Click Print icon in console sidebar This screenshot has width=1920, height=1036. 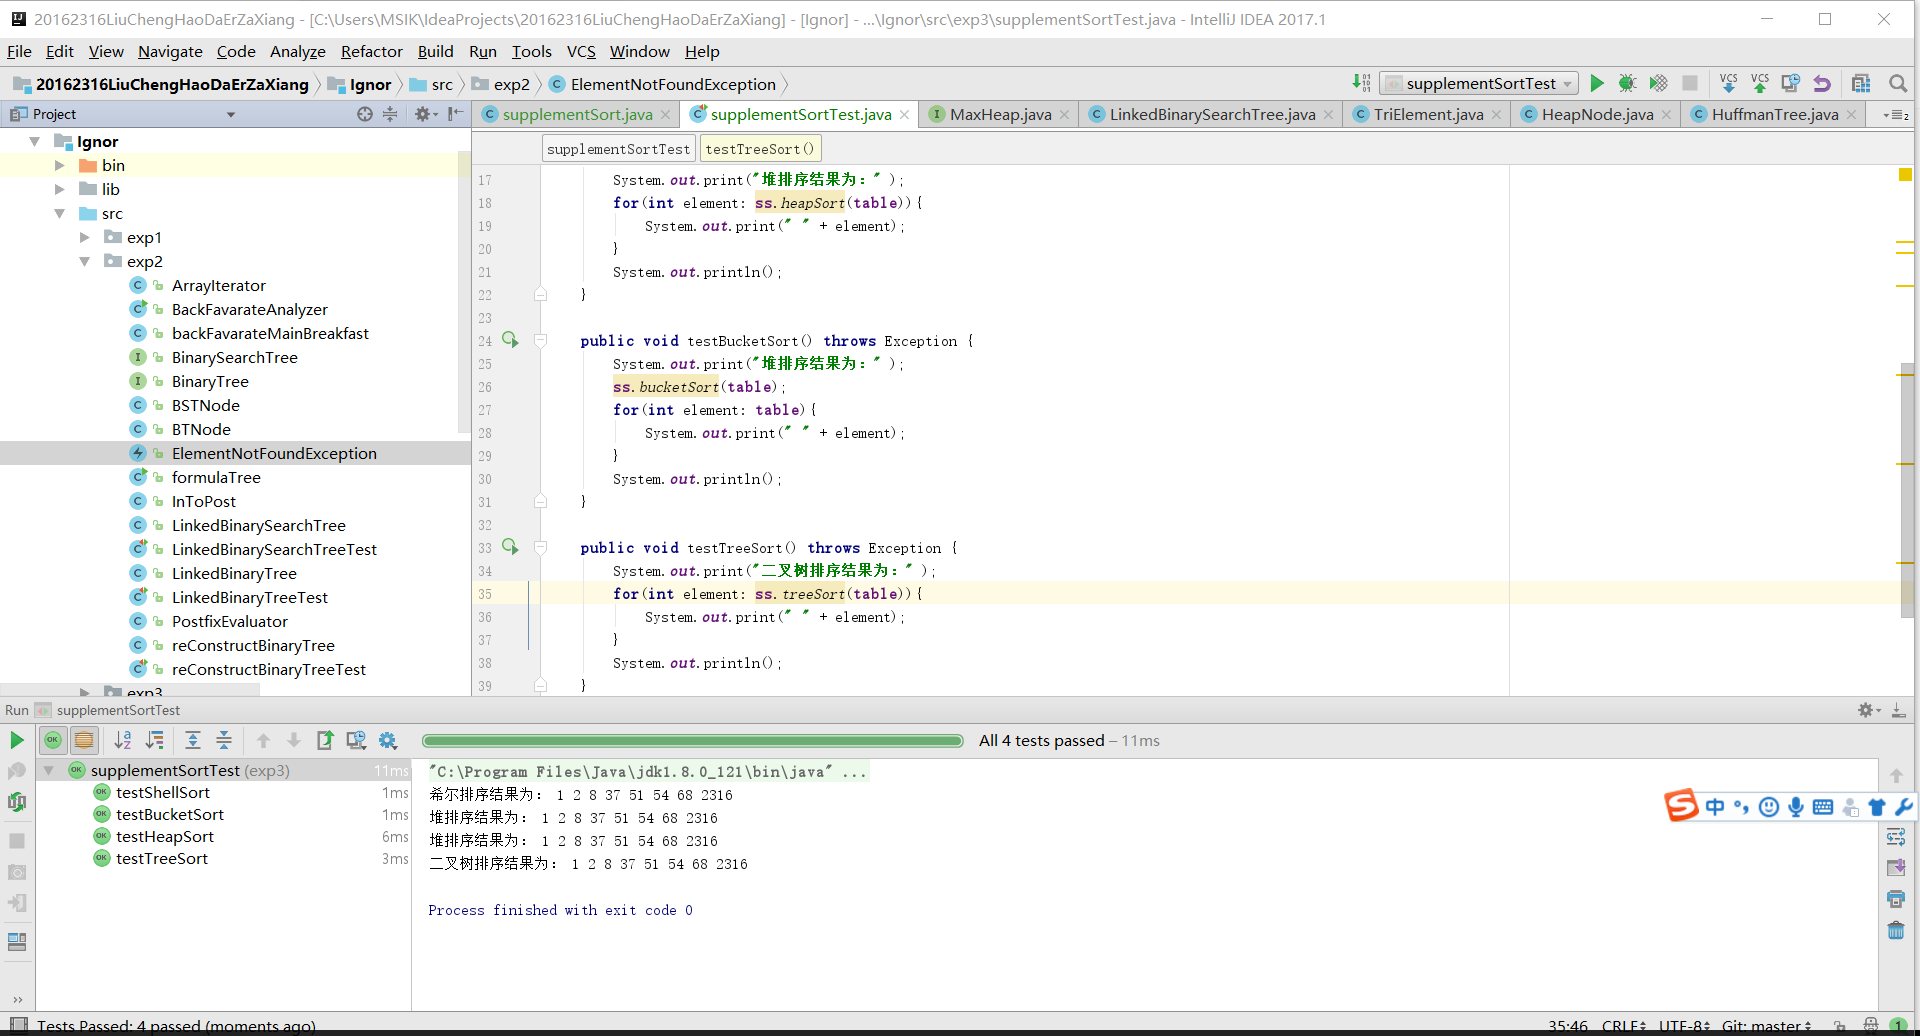pos(1896,899)
